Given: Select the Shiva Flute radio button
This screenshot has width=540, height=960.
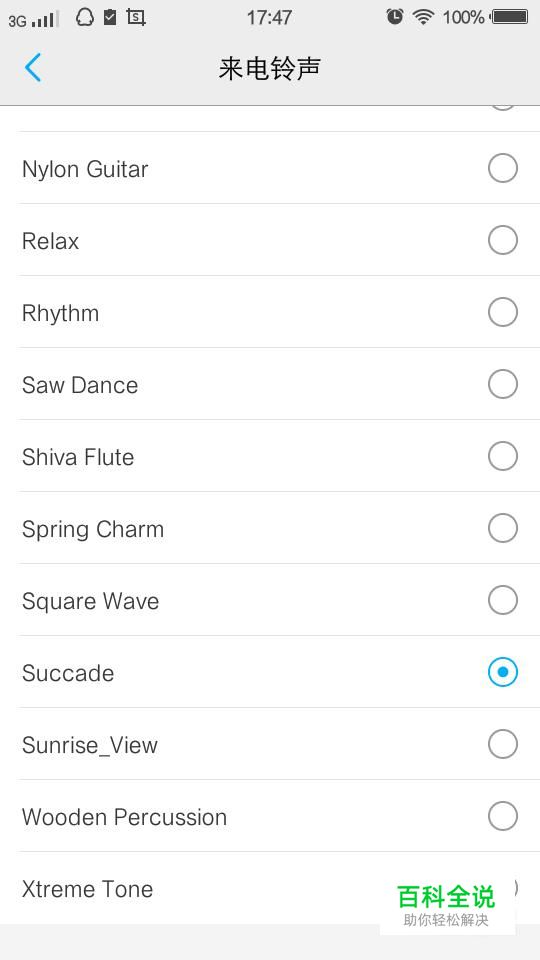Looking at the screenshot, I should 503,456.
